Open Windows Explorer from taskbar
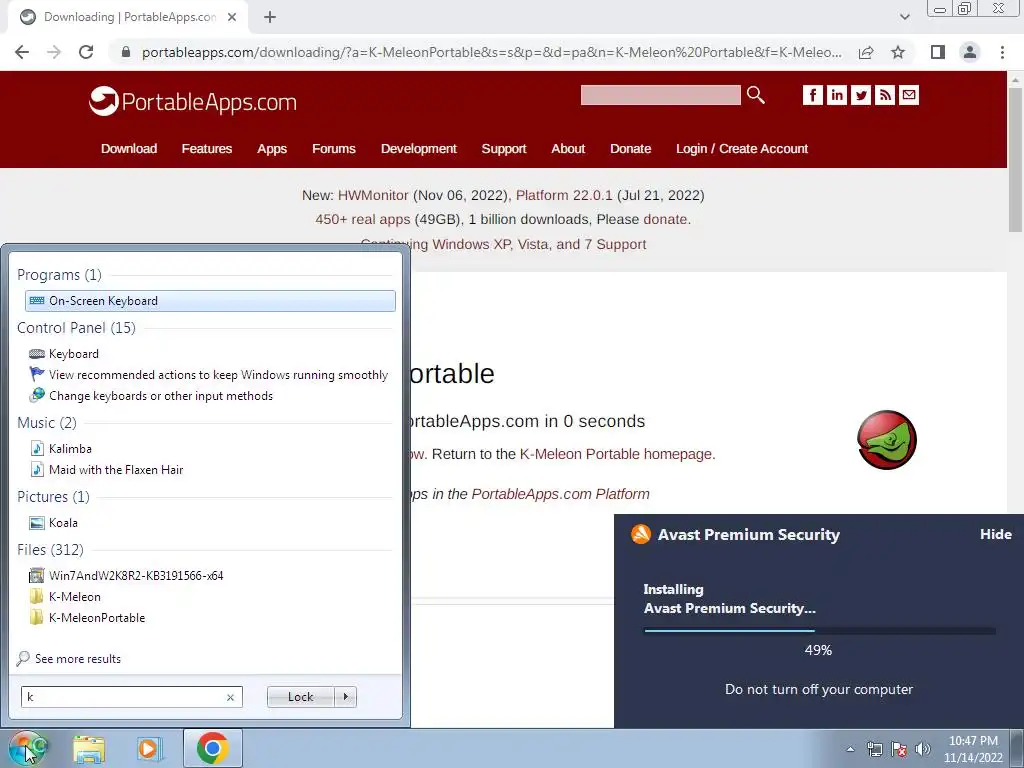The image size is (1024, 768). tap(89, 749)
